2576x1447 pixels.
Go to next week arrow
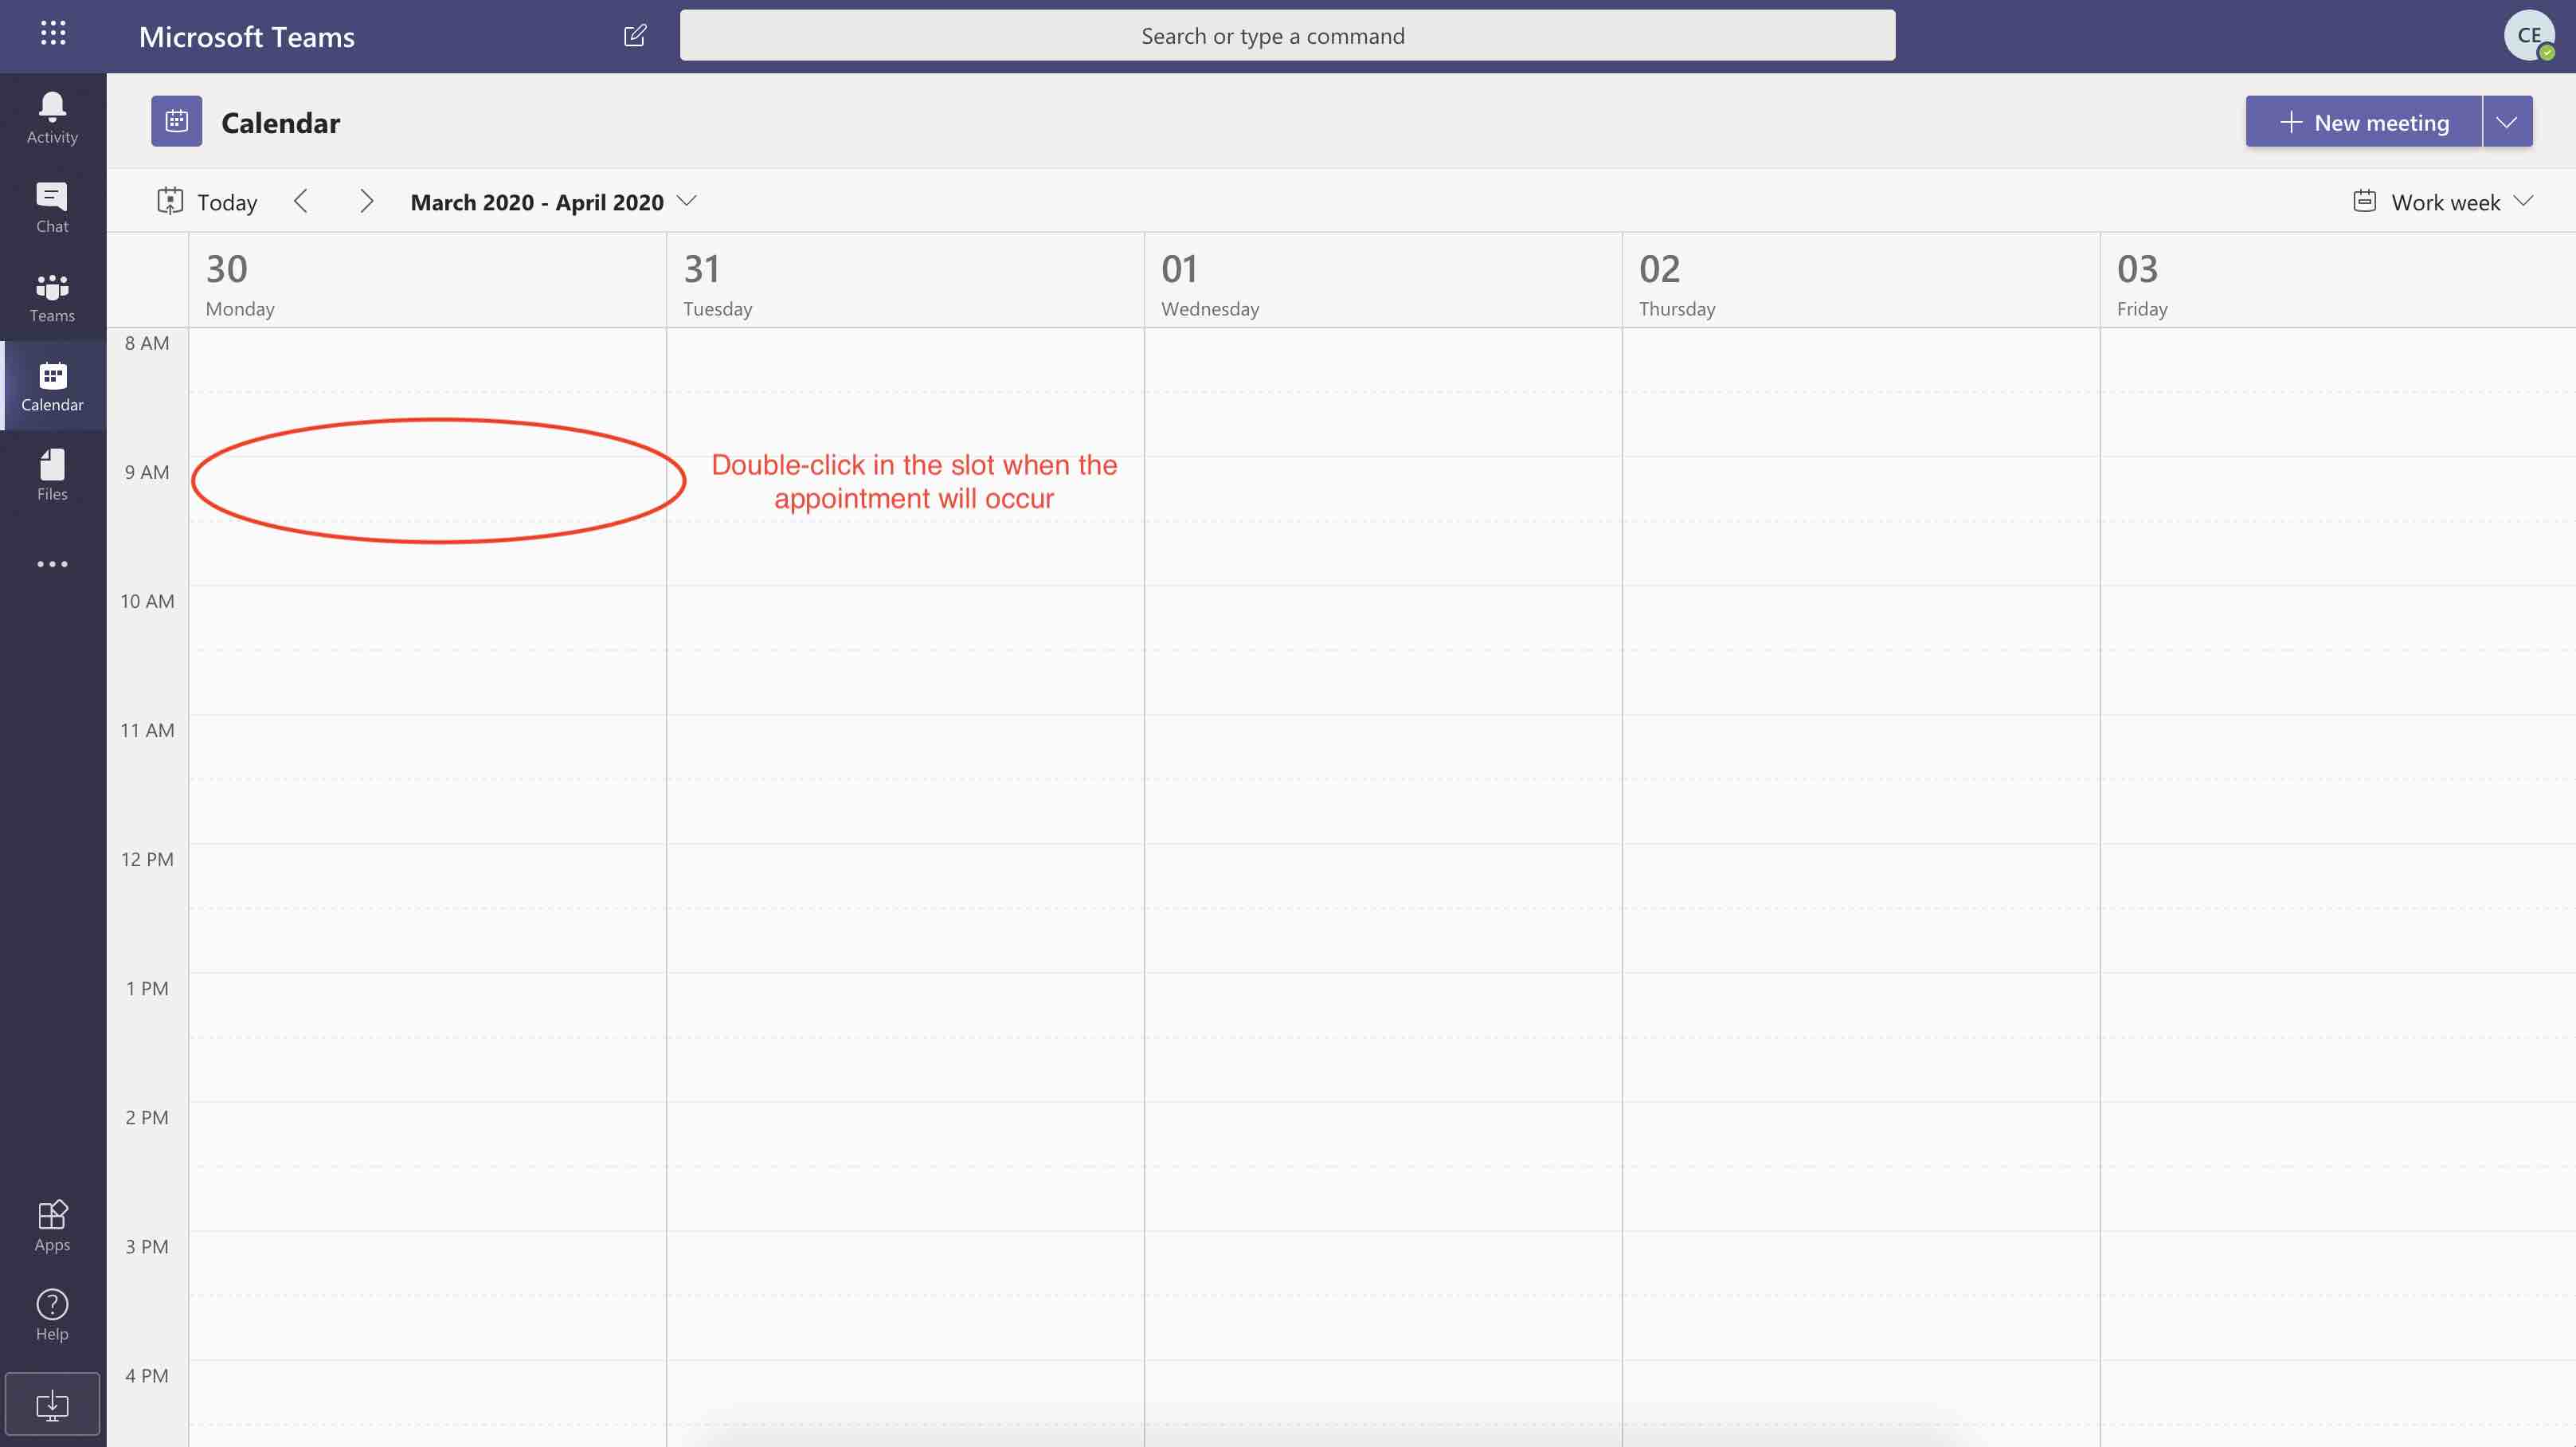(366, 202)
